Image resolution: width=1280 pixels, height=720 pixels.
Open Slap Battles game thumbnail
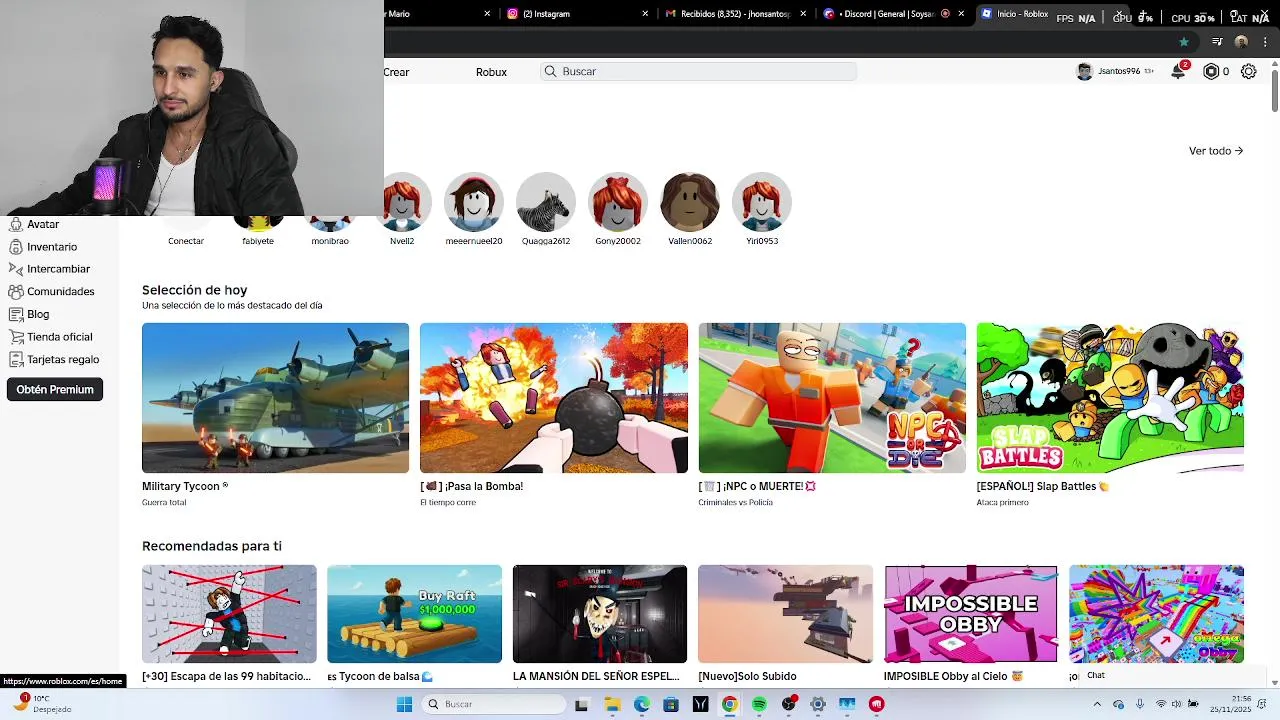(1110, 398)
